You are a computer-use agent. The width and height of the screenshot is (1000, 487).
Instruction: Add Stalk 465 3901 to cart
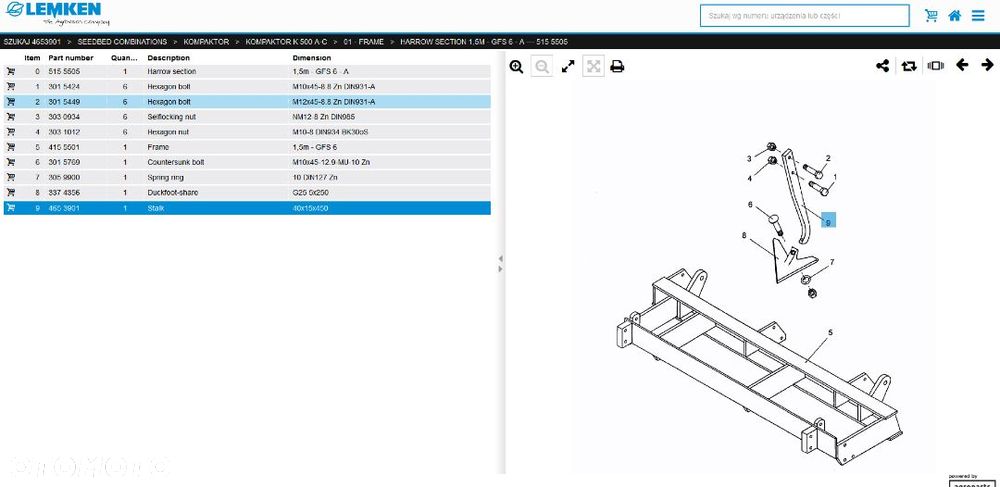11,208
